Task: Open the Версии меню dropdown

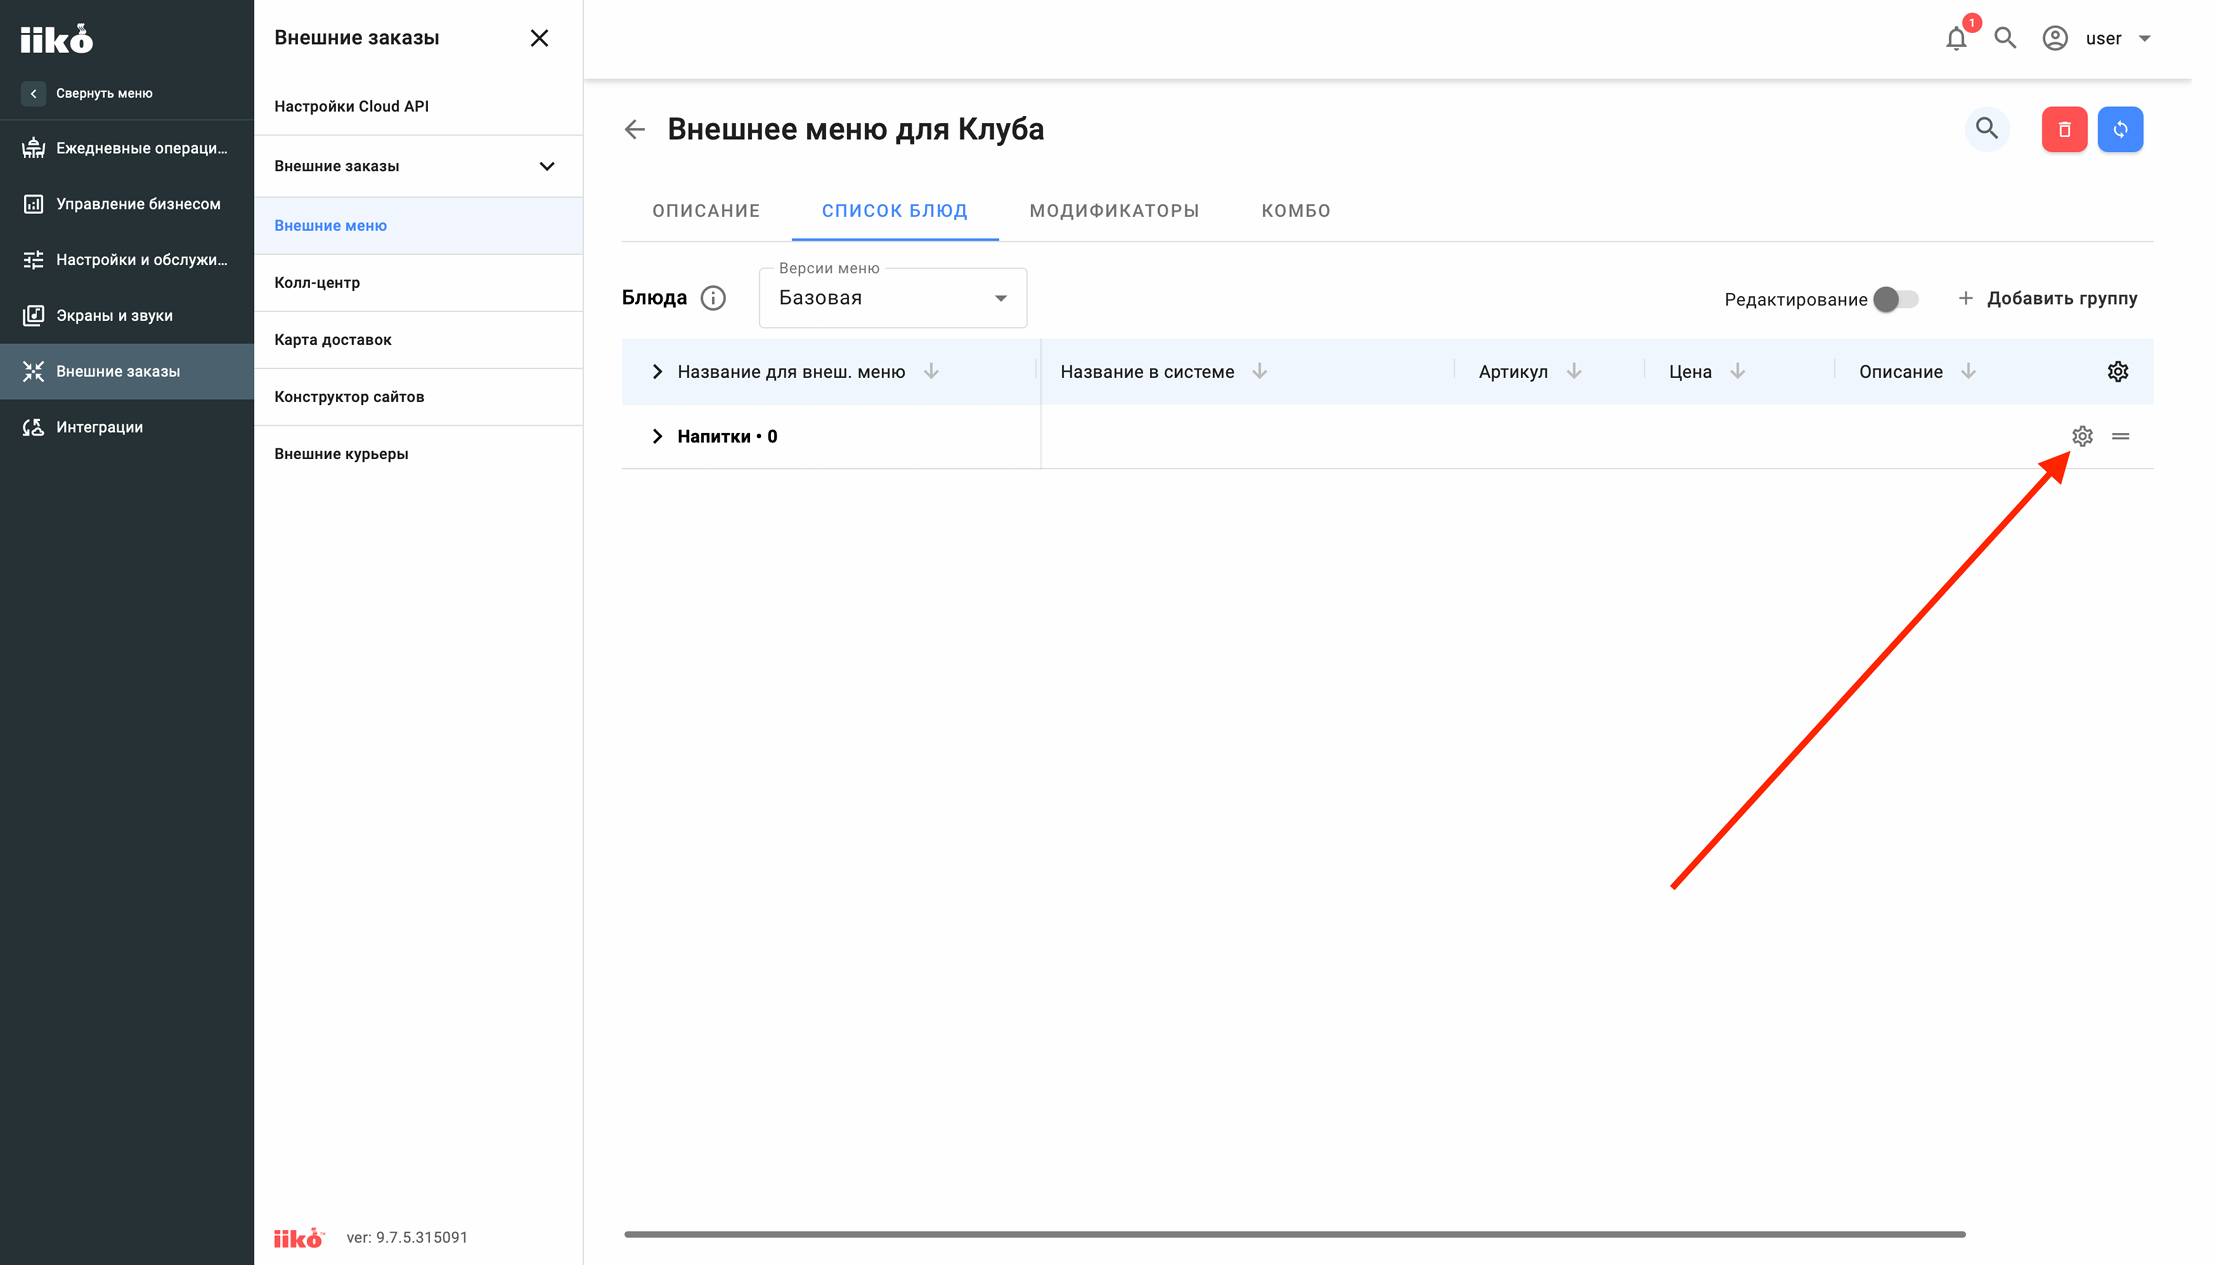Action: tap(893, 298)
